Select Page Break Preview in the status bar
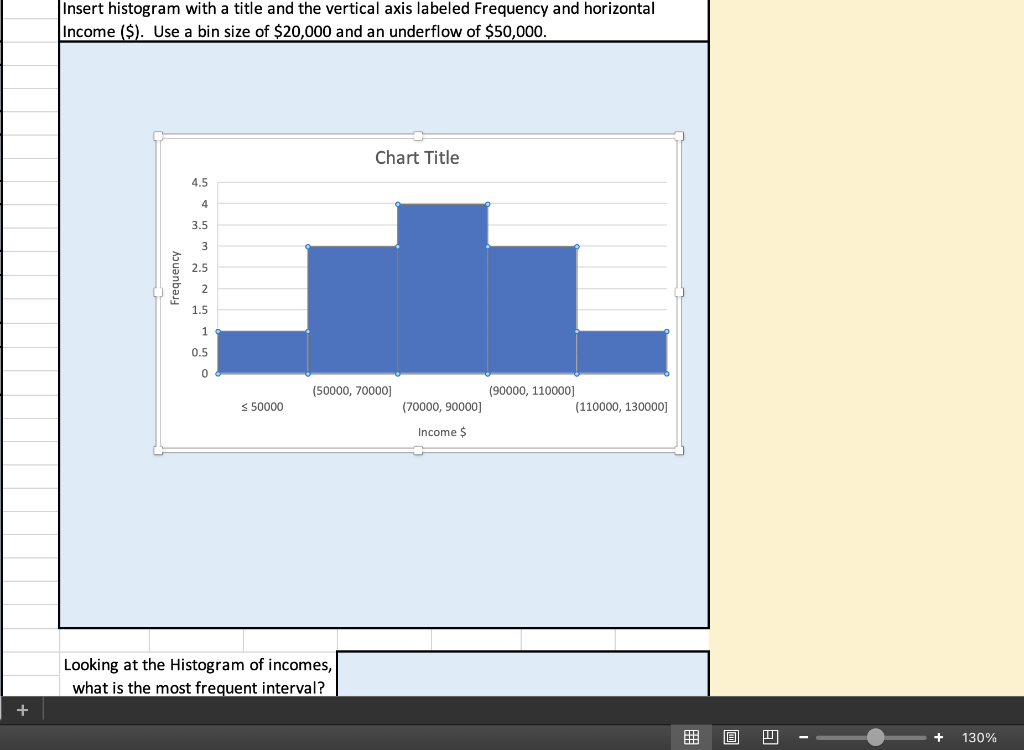Screen dimensions: 1024x750 point(769,737)
